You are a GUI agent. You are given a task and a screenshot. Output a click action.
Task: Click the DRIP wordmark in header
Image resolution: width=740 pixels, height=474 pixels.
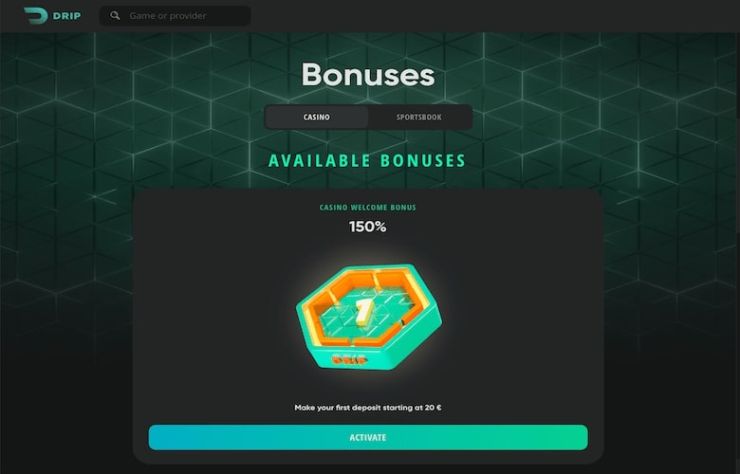click(67, 16)
